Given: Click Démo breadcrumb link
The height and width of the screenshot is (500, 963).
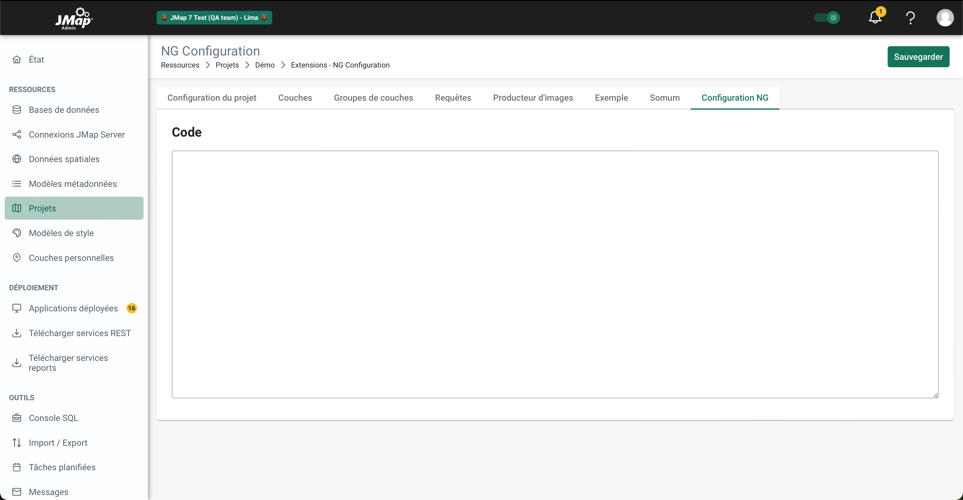Looking at the screenshot, I should [264, 65].
